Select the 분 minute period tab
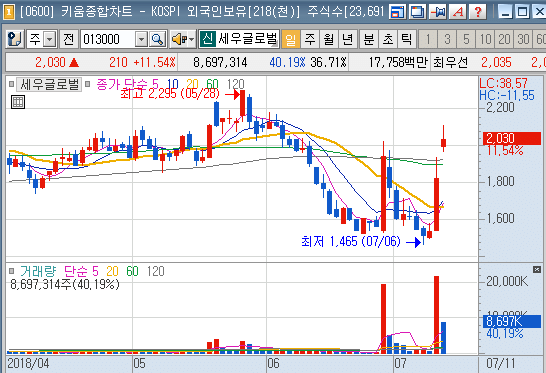Viewport: 546px width, 373px height. pos(369,39)
